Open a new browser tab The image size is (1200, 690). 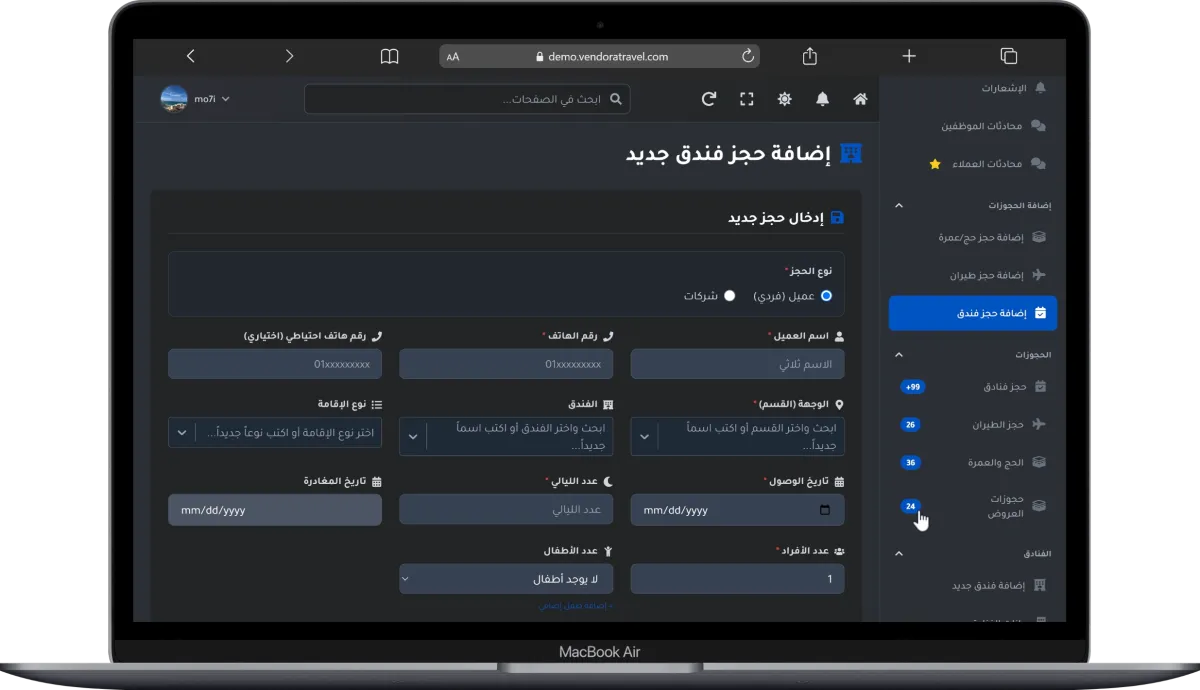[909, 56]
